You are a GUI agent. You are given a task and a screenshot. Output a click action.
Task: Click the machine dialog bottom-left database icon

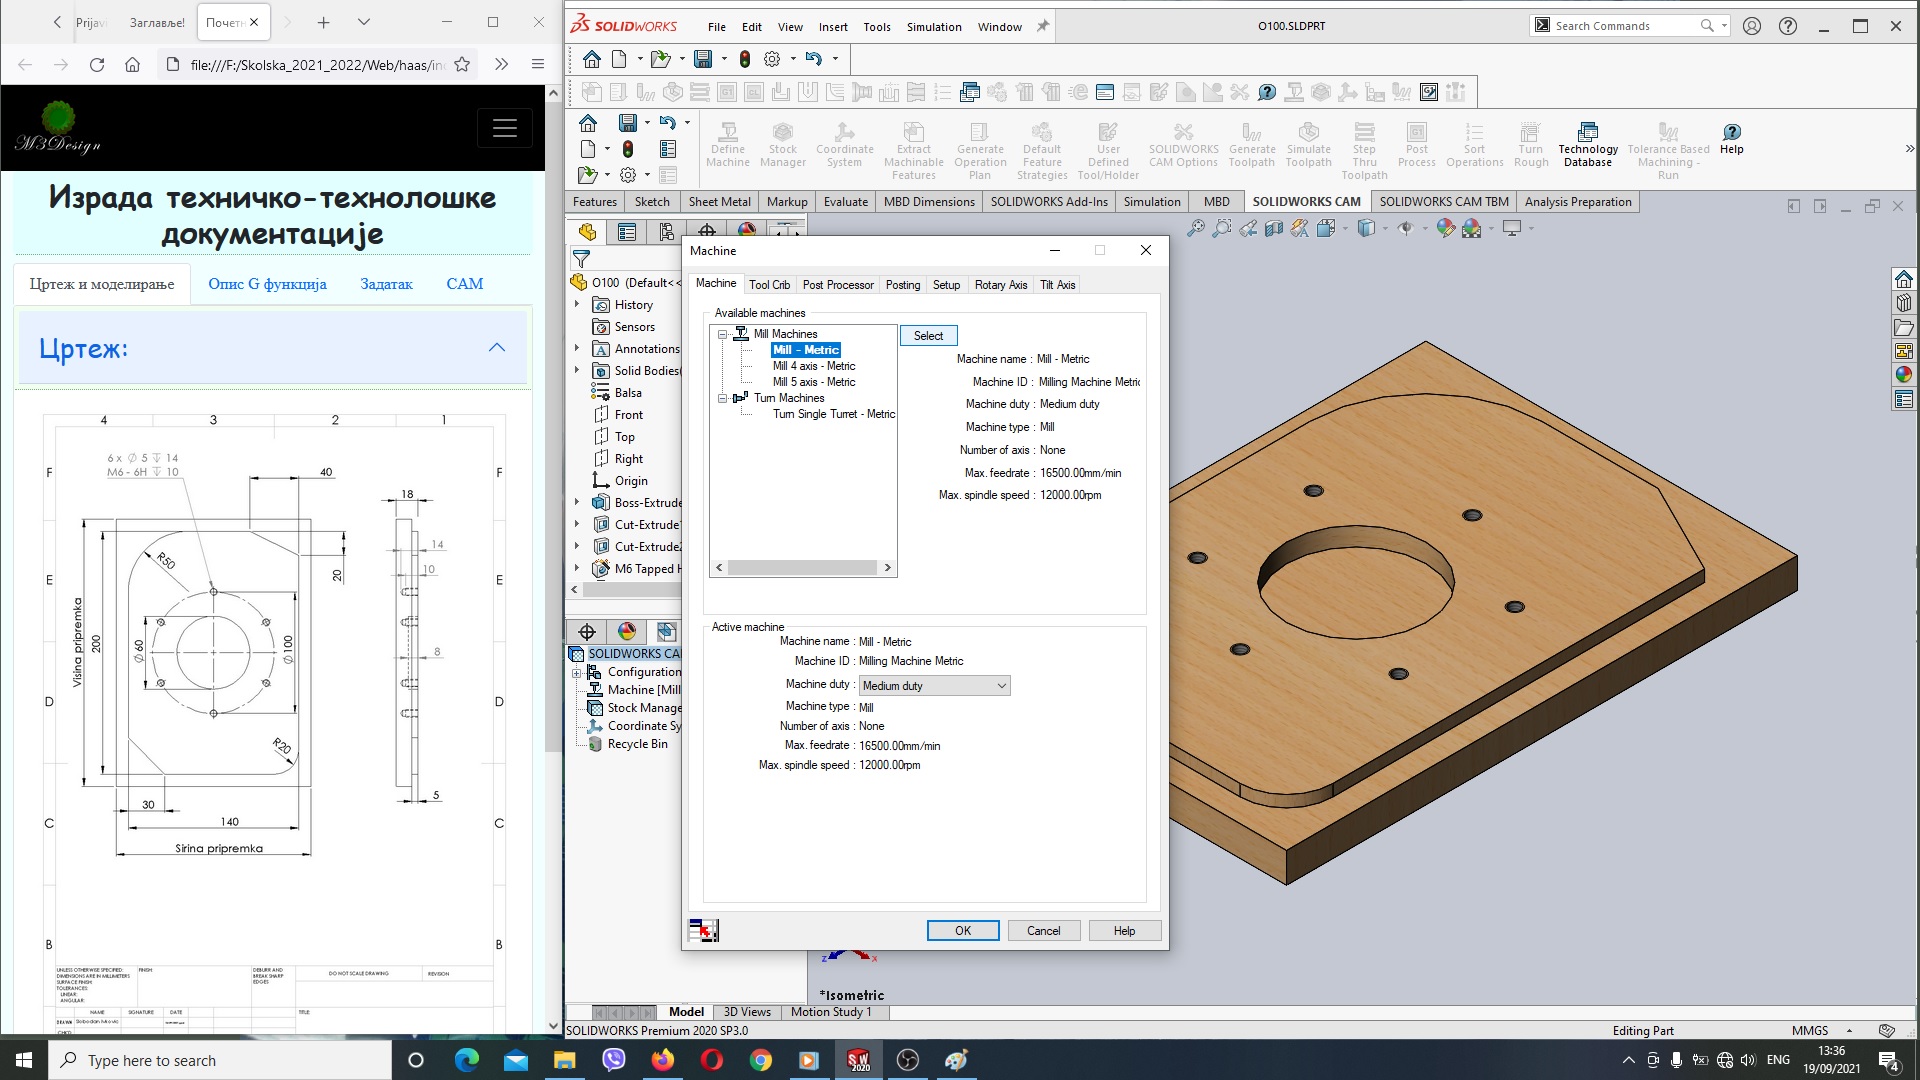[704, 931]
